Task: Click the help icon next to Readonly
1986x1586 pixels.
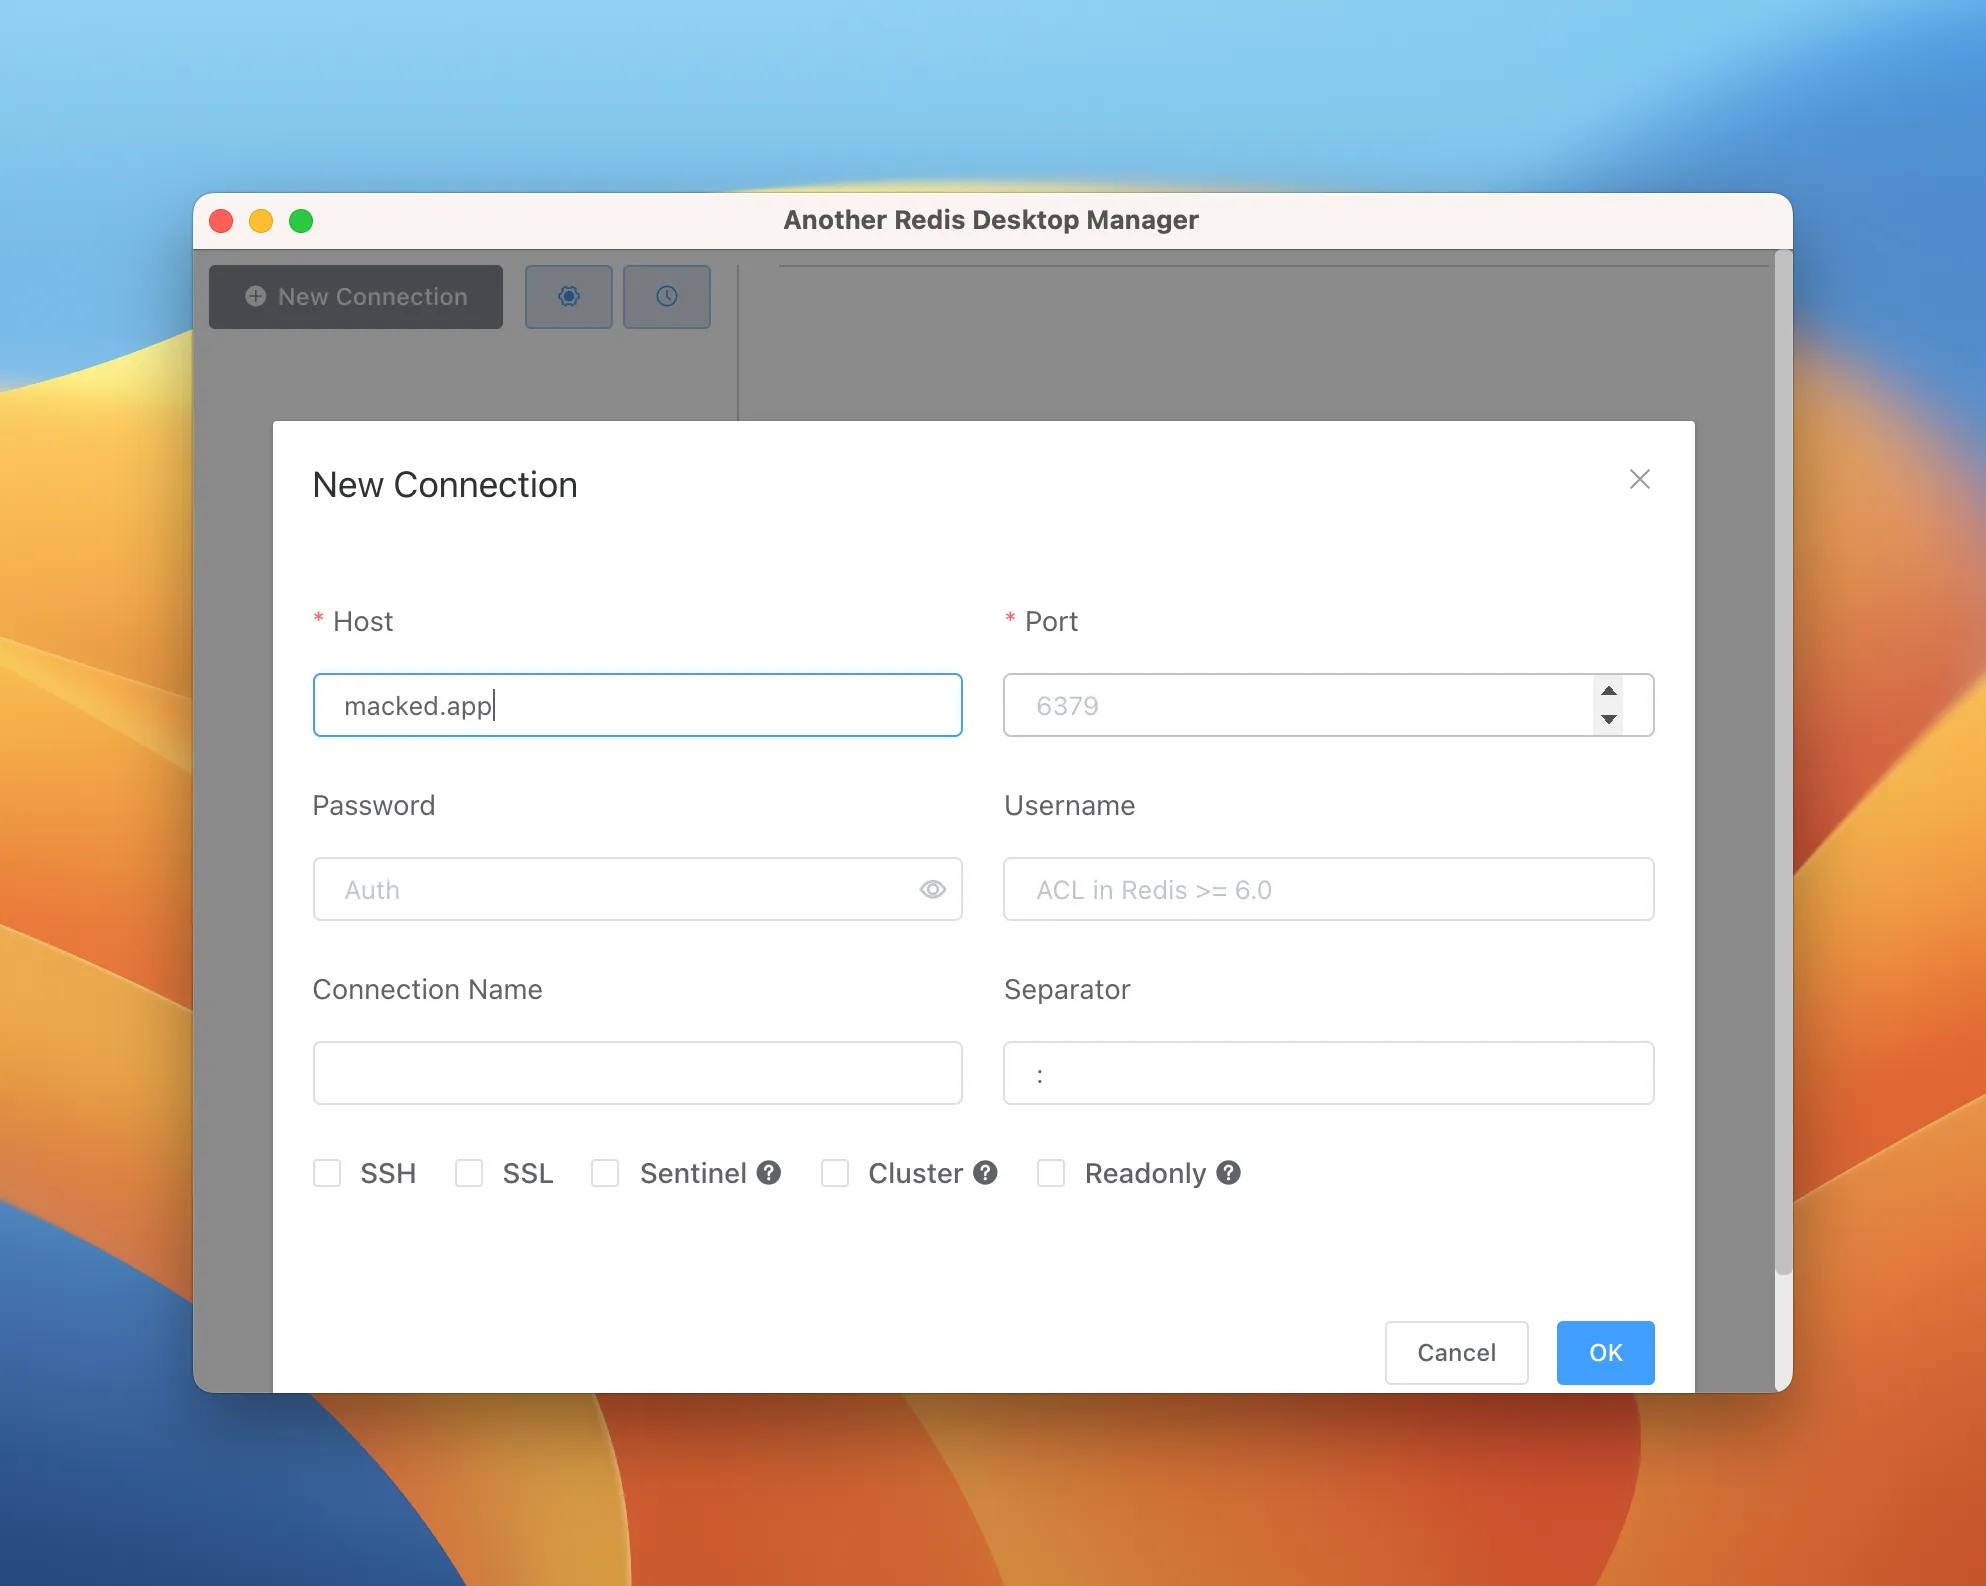Action: (x=1229, y=1173)
